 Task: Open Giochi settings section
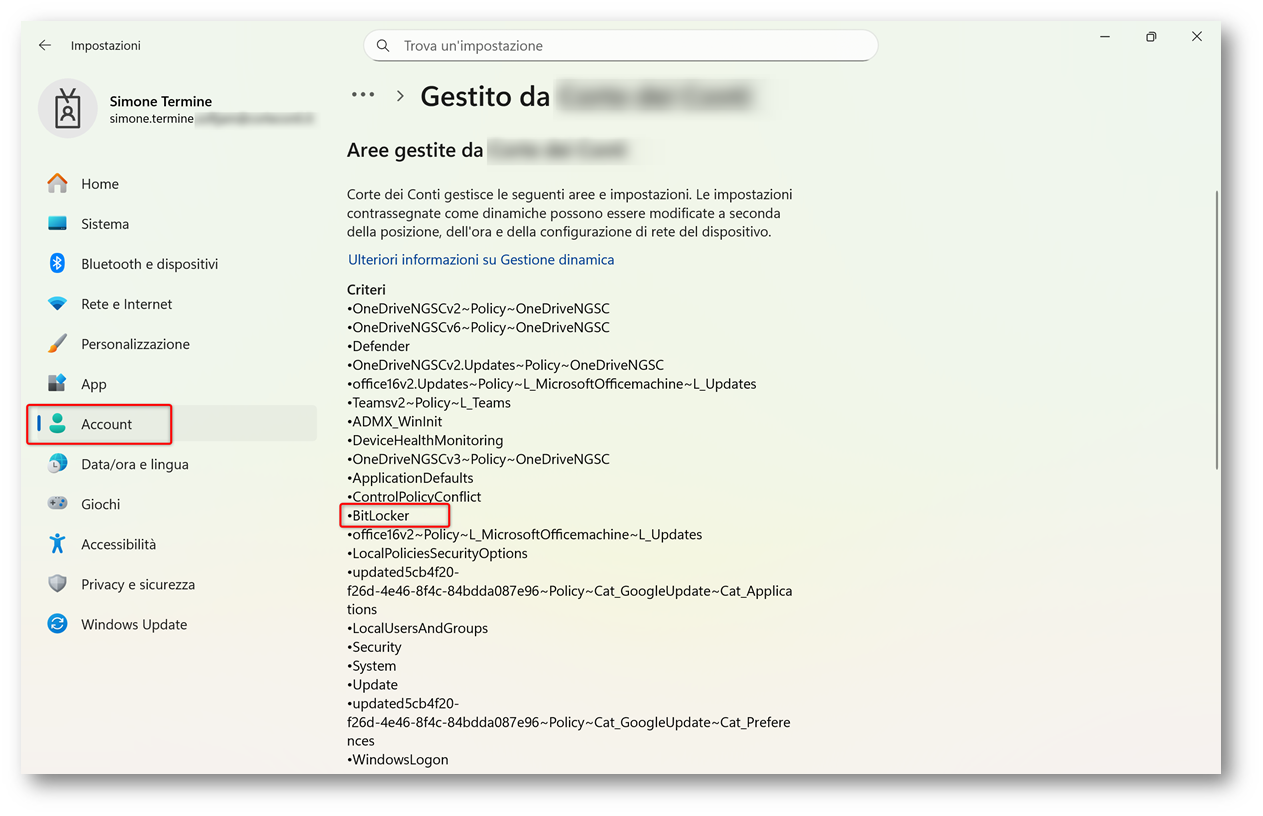100,504
